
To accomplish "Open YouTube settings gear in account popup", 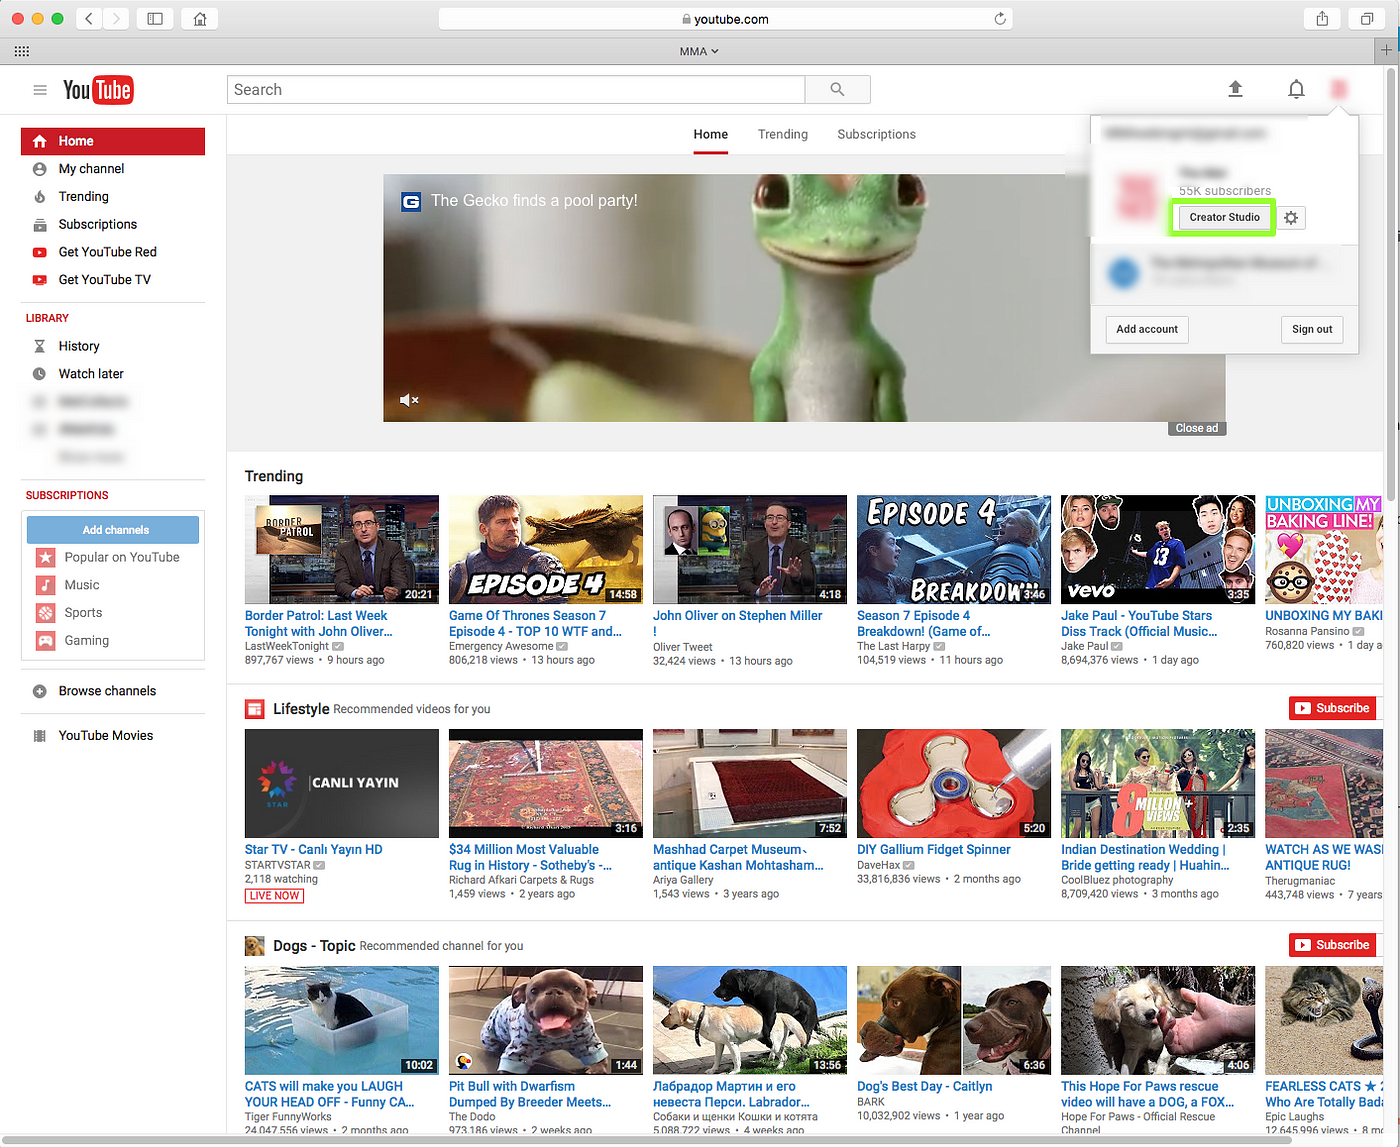I will [x=1291, y=218].
